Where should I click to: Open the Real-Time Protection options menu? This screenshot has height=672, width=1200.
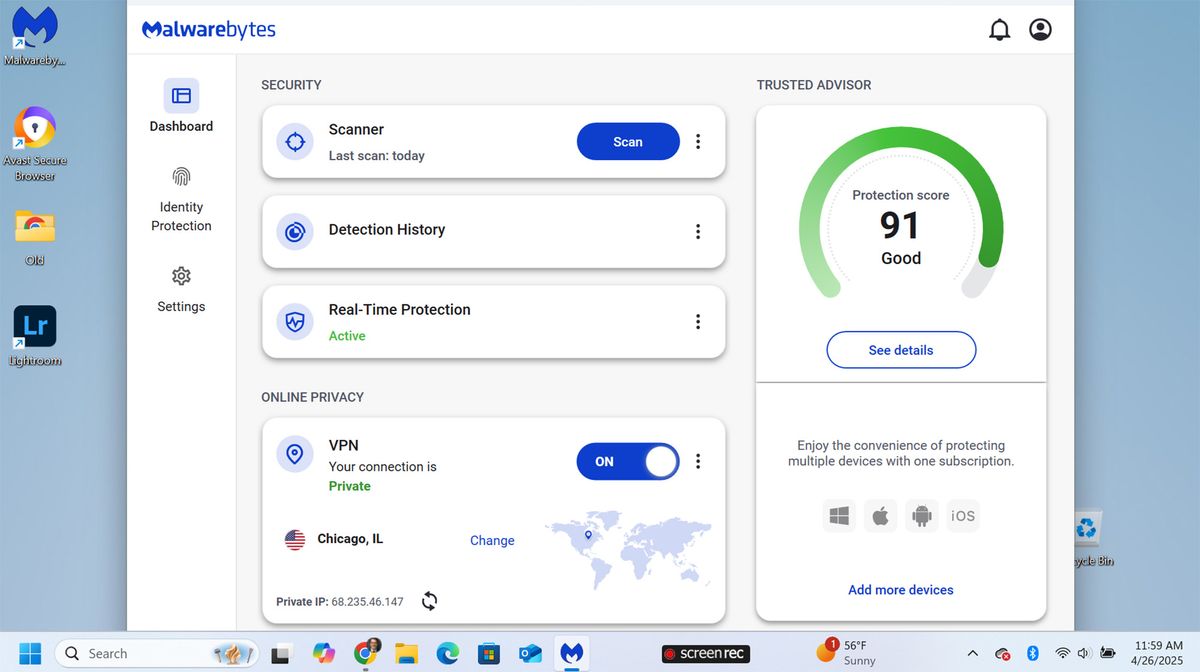tap(698, 321)
